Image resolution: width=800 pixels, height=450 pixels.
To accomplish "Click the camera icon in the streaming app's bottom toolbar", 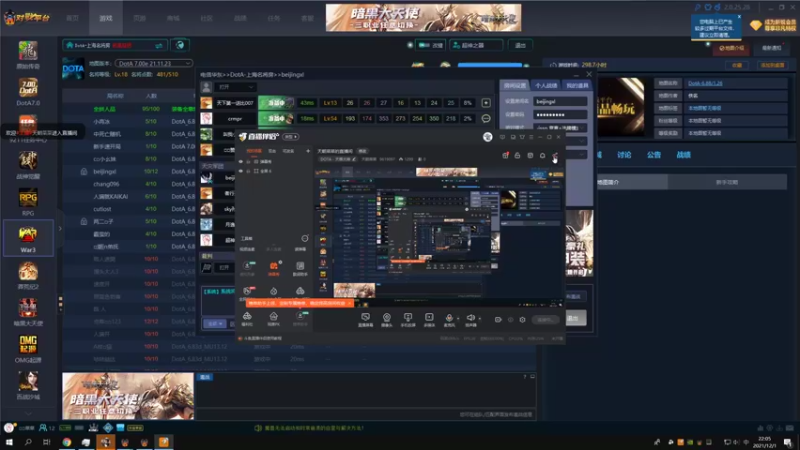I will pos(387,318).
